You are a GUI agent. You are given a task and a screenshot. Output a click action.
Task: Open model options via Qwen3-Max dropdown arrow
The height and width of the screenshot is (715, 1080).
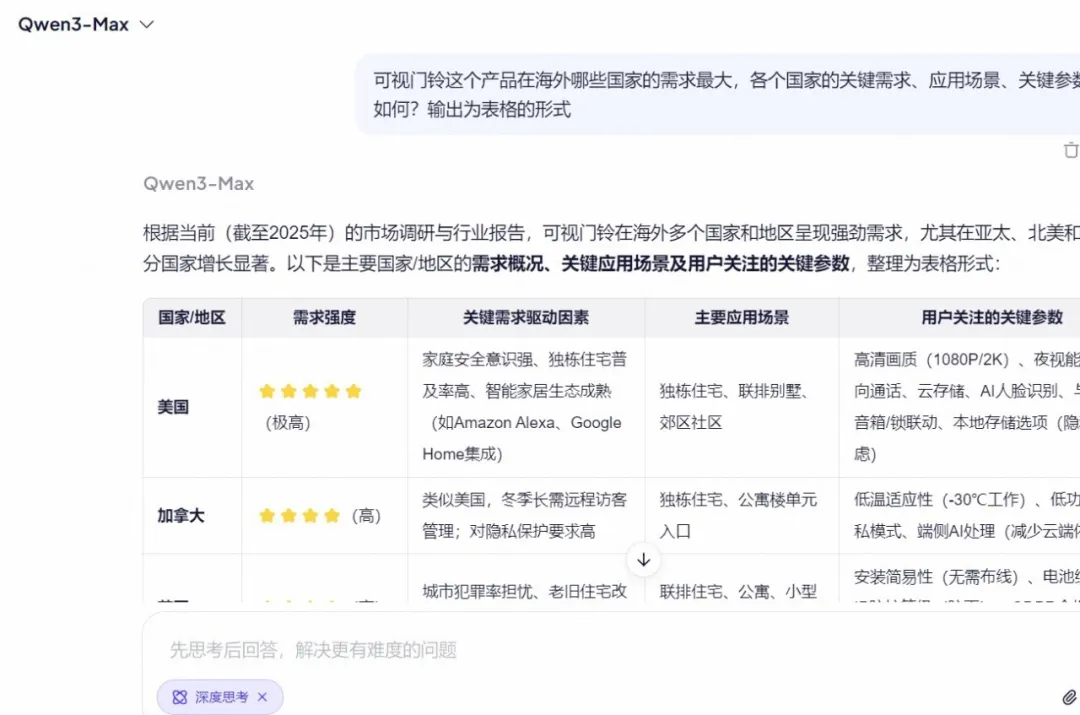(x=146, y=24)
